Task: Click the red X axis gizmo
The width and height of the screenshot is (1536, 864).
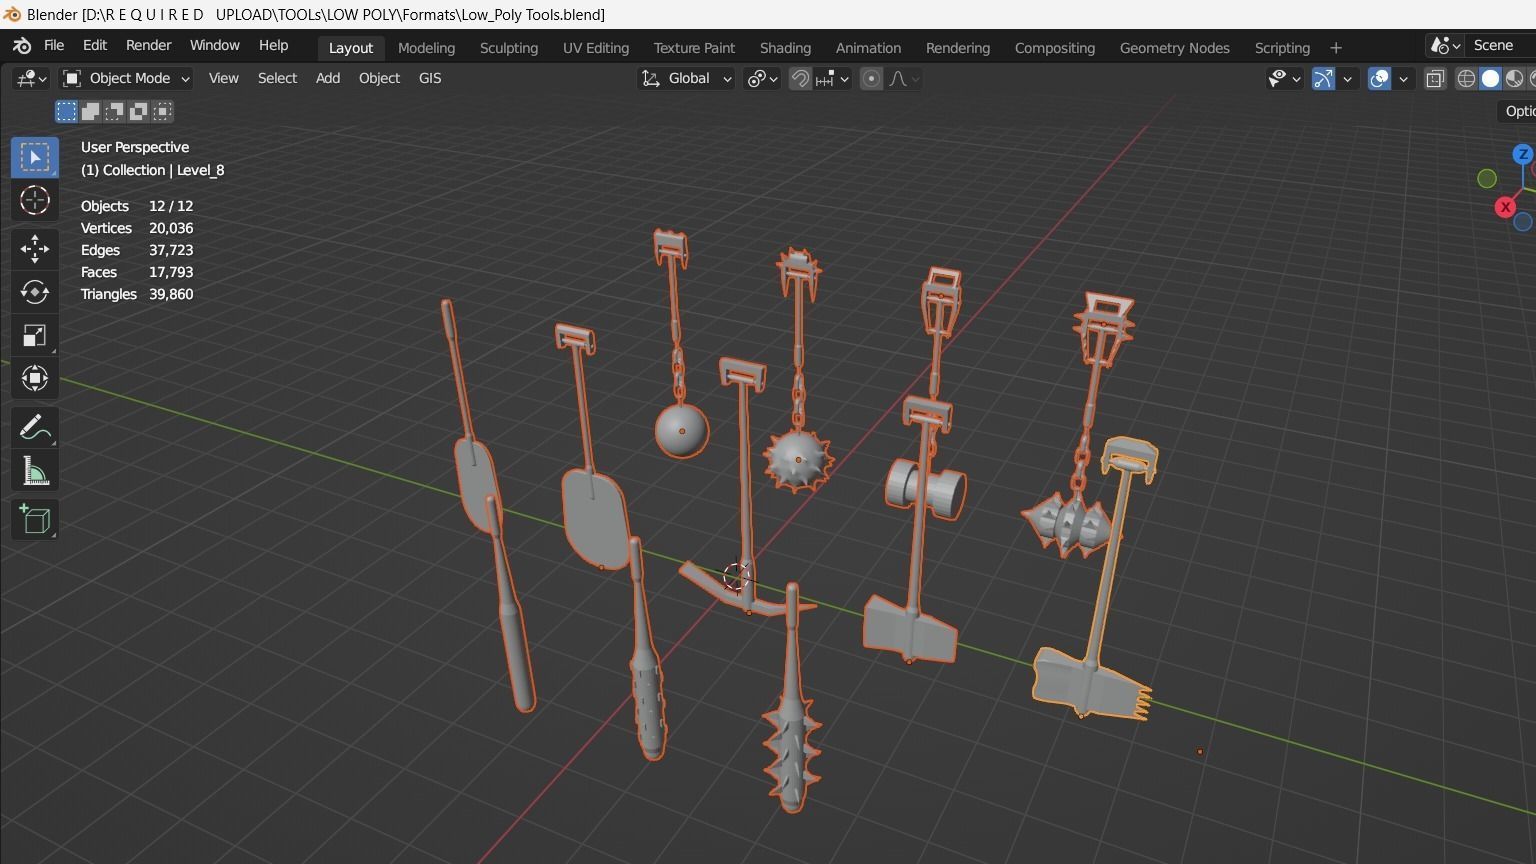Action: click(x=1505, y=207)
